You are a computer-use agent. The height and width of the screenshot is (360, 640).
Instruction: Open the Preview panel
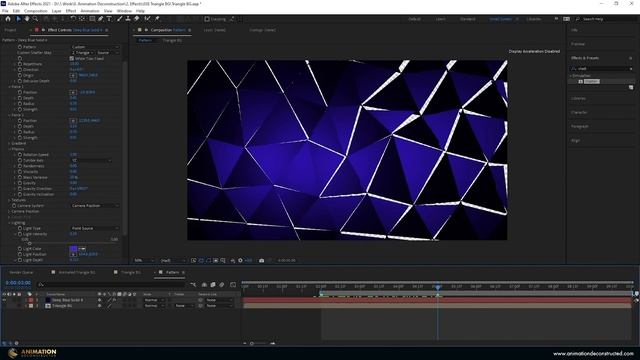(578, 44)
